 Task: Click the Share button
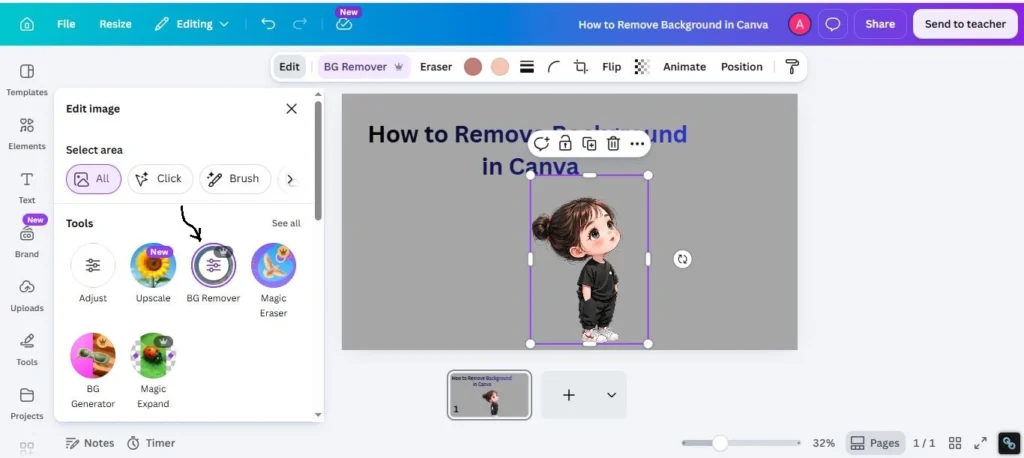point(880,24)
